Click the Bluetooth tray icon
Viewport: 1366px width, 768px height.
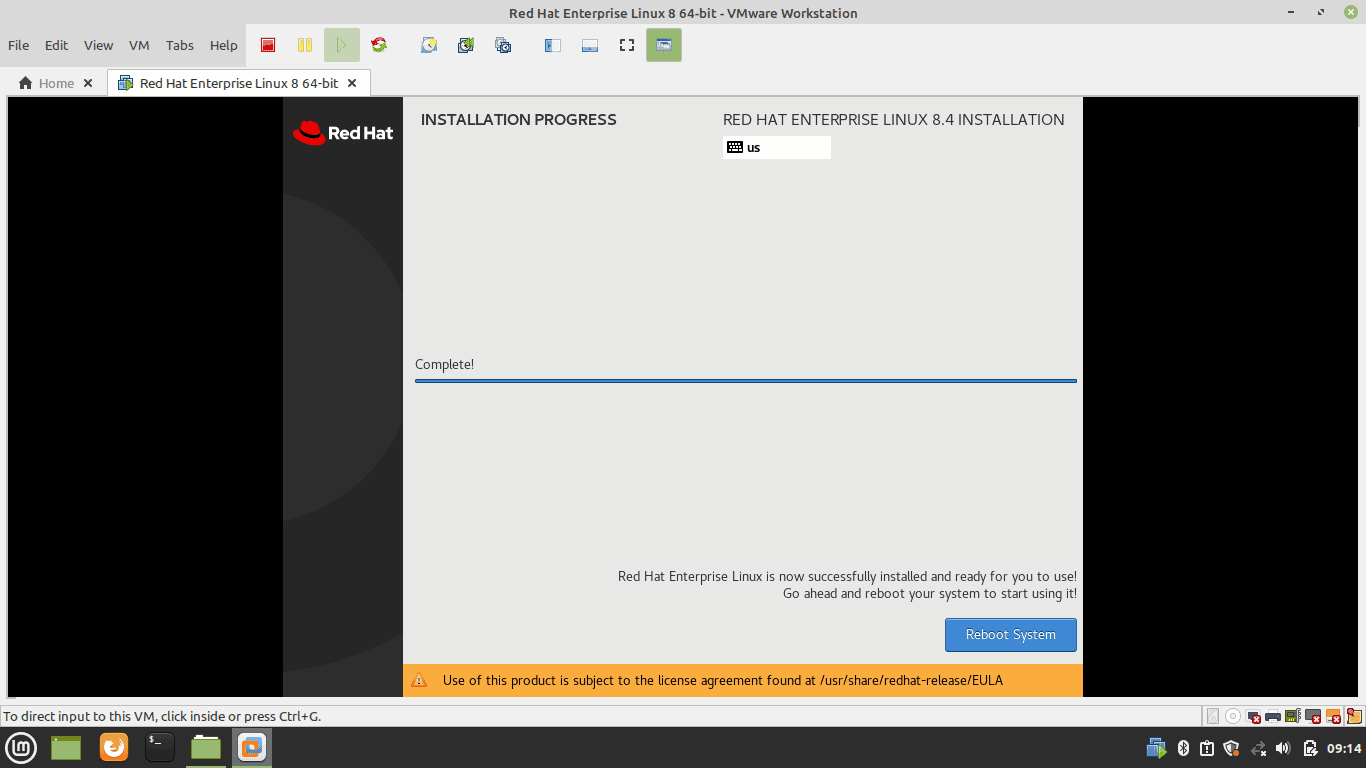1183,748
